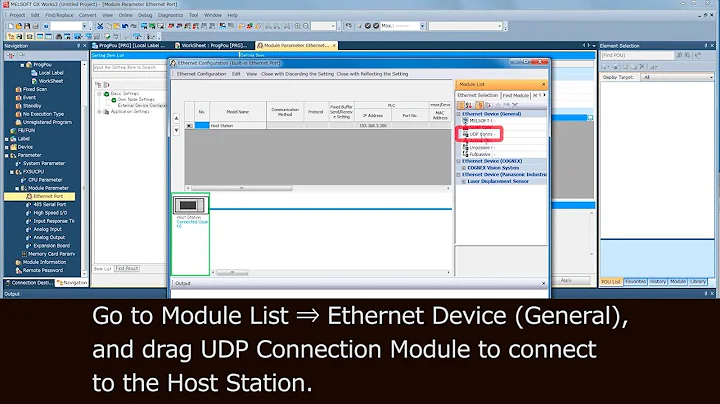Click the Open project toolbar icon

click(19, 26)
